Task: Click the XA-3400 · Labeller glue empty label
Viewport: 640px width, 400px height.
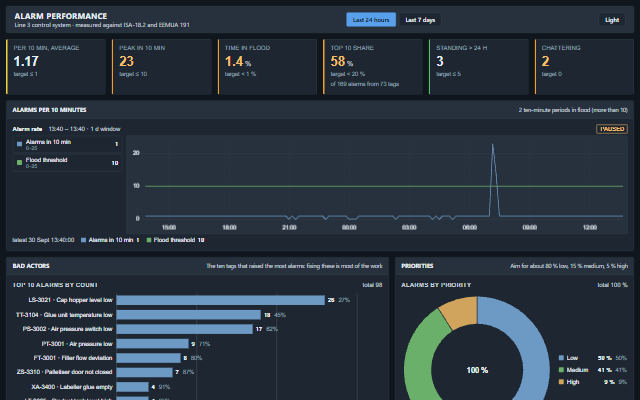Action: [72, 387]
